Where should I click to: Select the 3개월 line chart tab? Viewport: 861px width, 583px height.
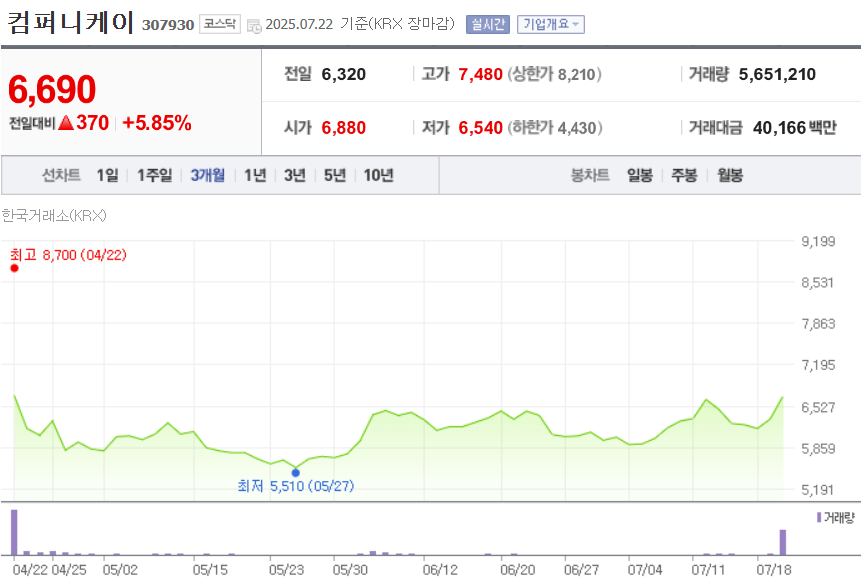208,175
